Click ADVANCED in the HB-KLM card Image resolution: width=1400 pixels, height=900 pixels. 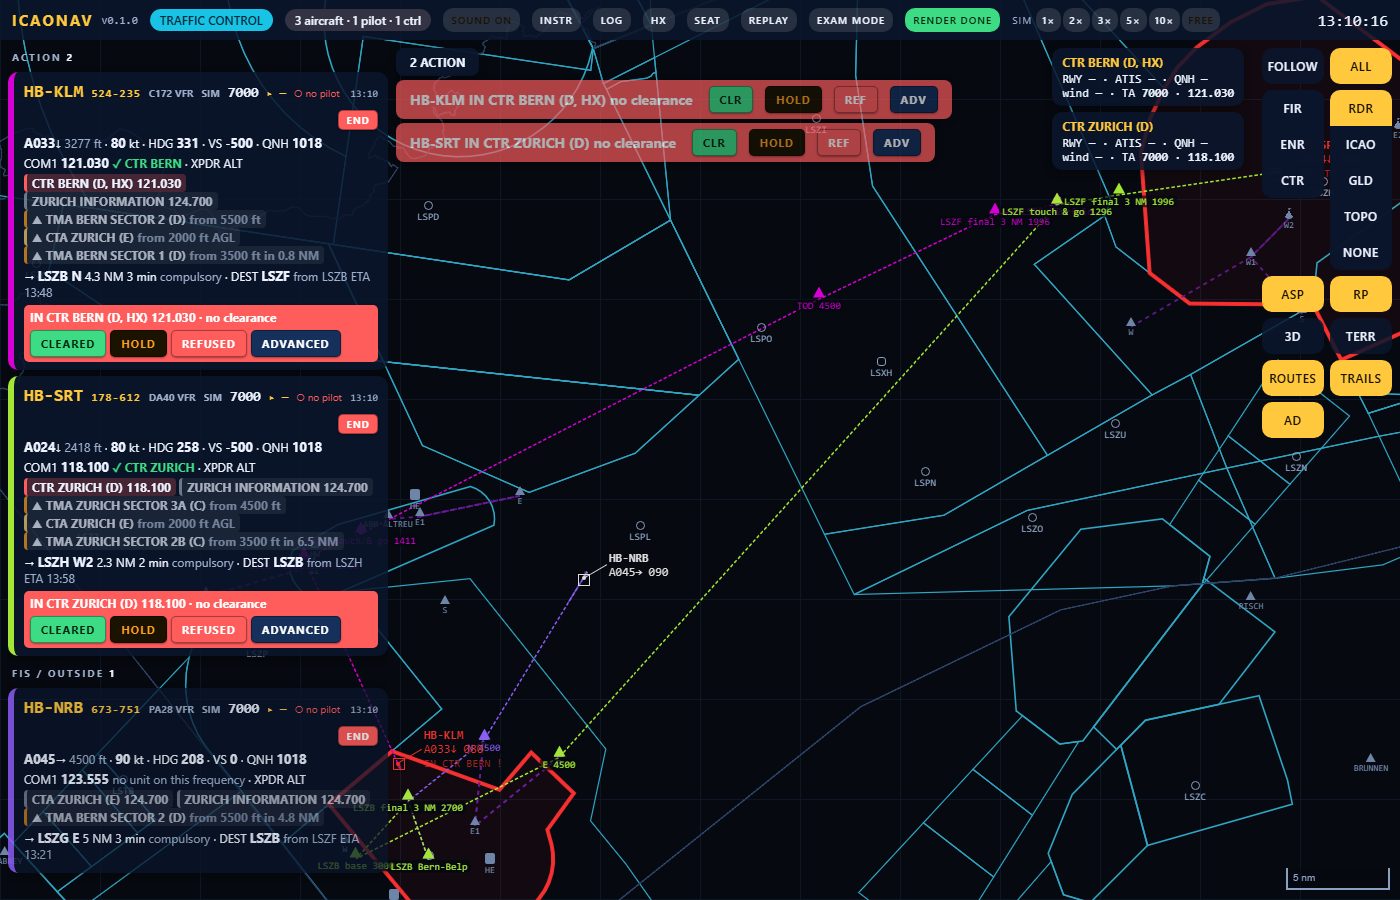295,344
